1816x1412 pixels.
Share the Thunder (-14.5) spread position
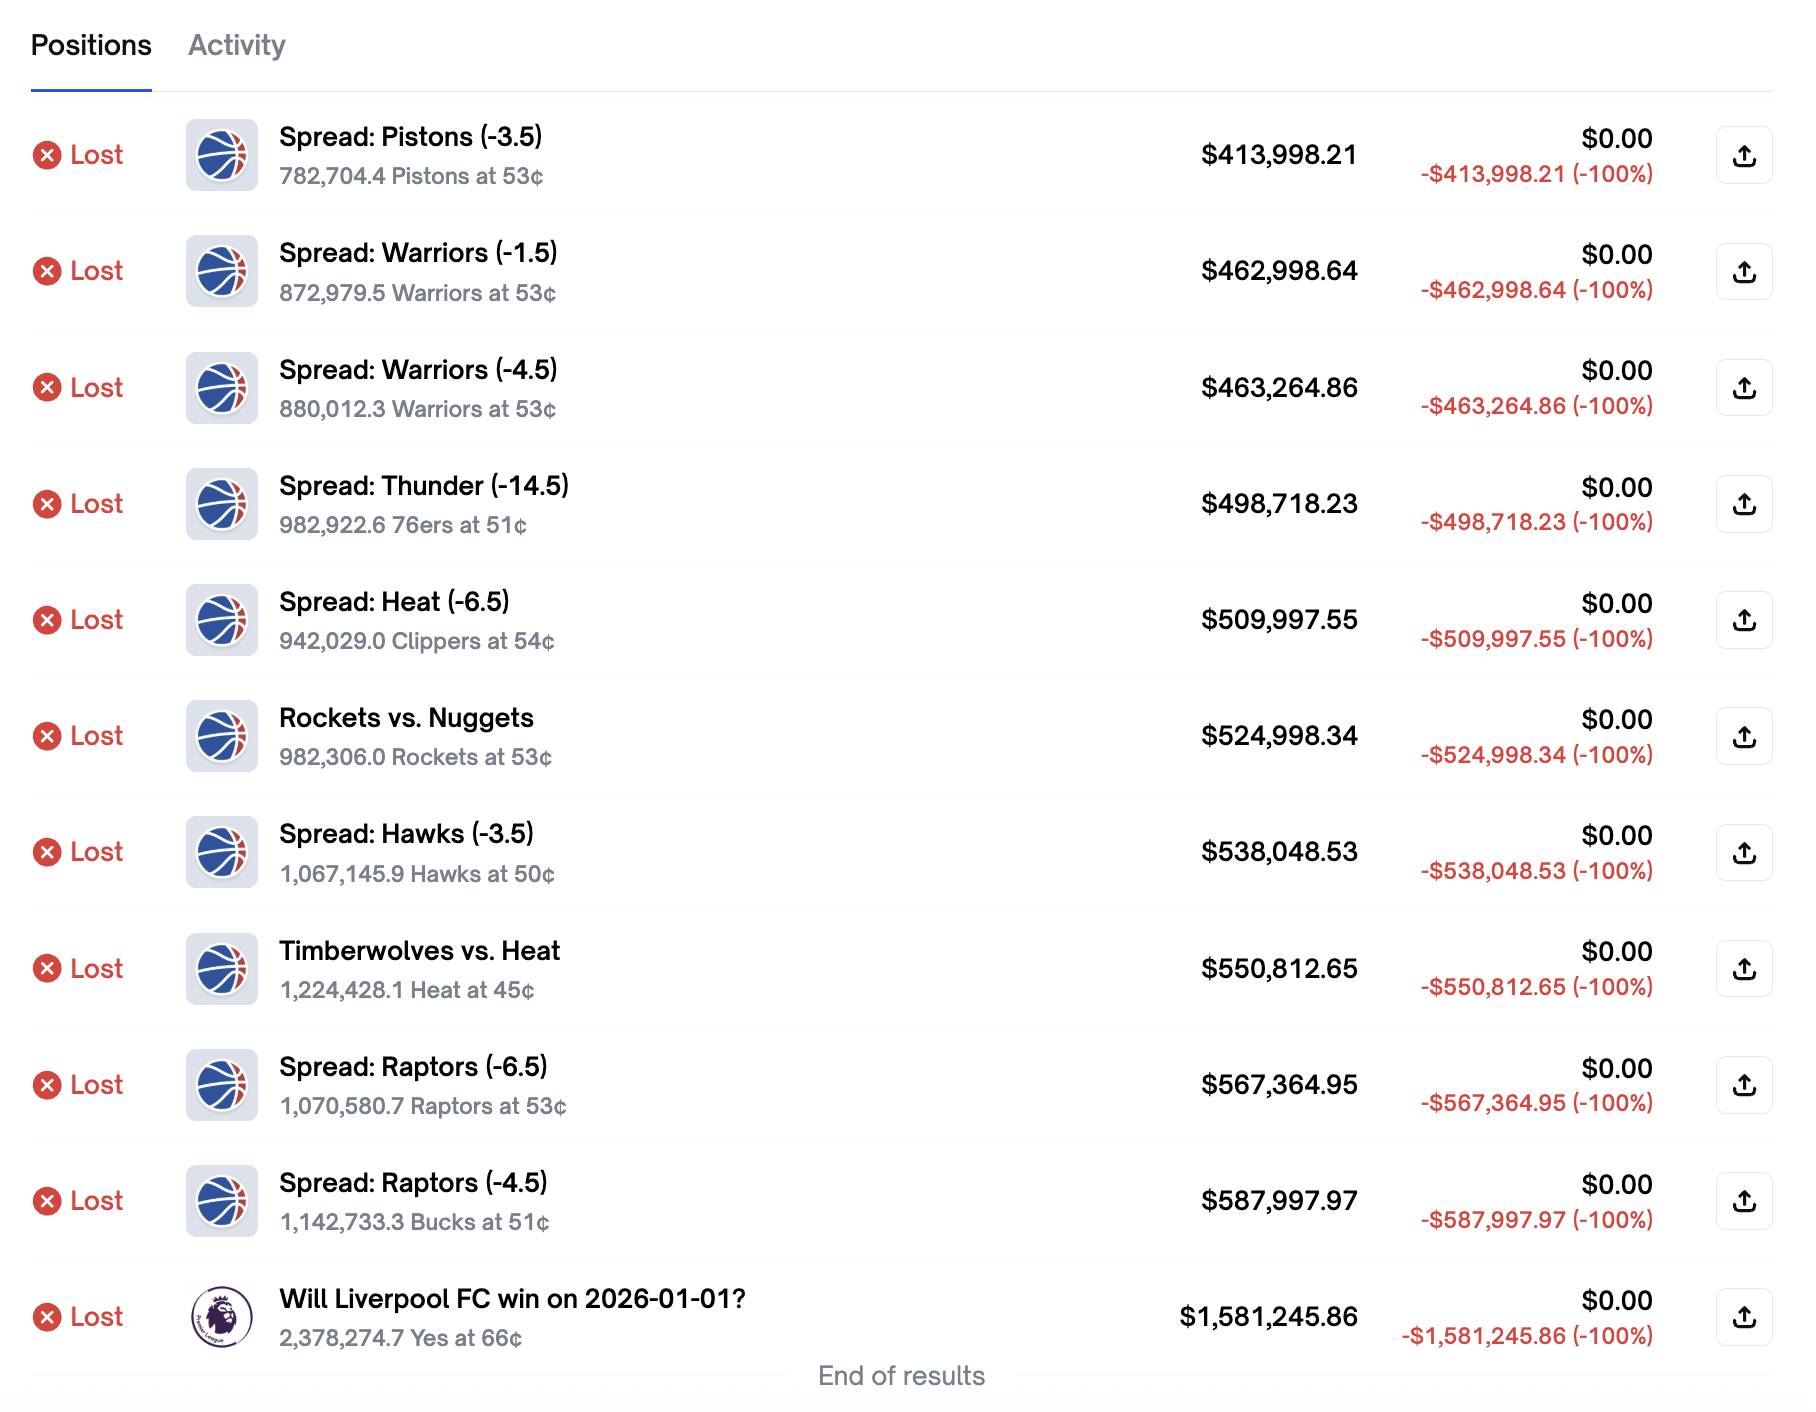point(1744,504)
